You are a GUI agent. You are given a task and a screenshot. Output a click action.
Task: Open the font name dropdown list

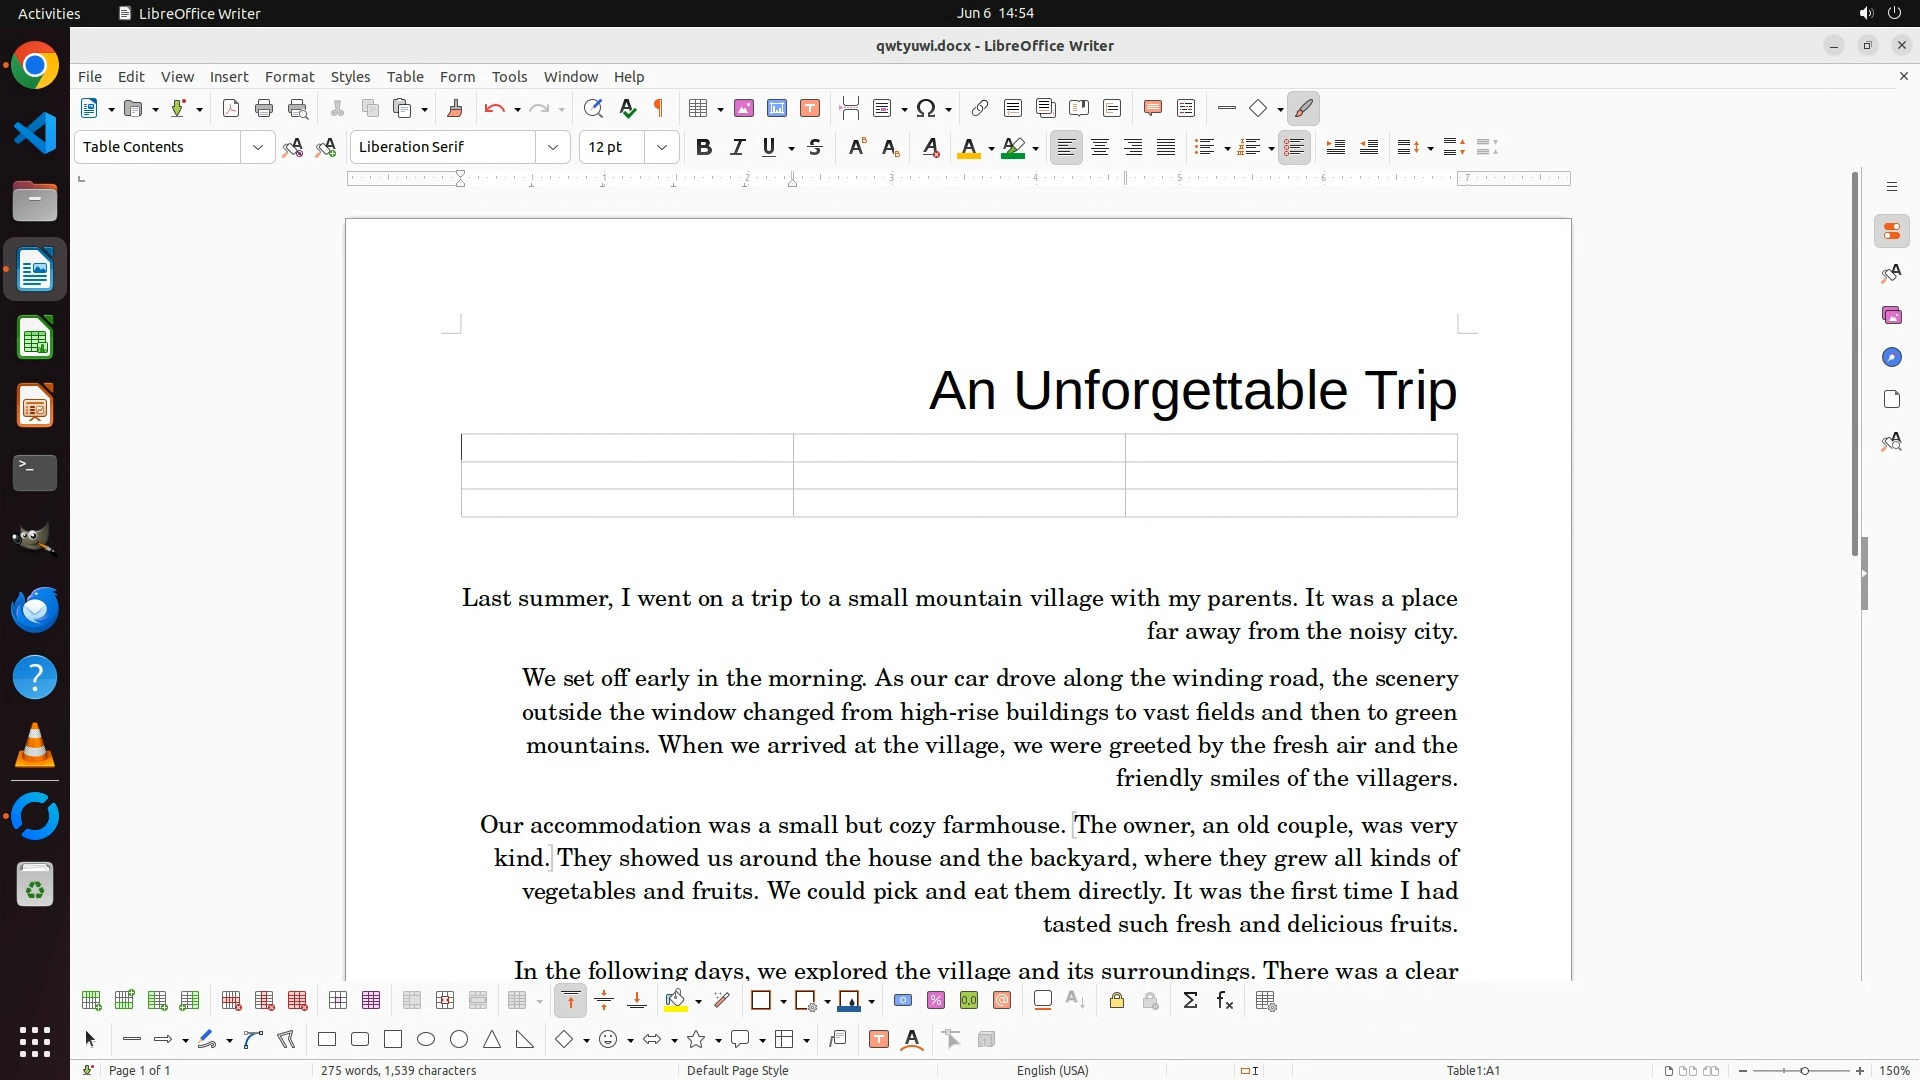point(552,147)
